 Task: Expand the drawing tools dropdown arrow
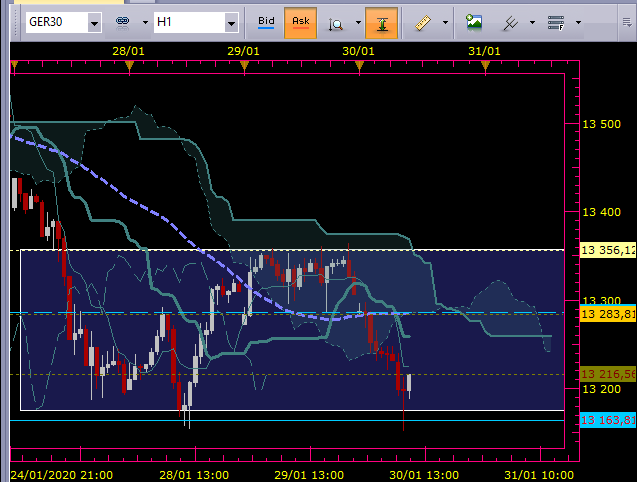pyautogui.click(x=532, y=22)
